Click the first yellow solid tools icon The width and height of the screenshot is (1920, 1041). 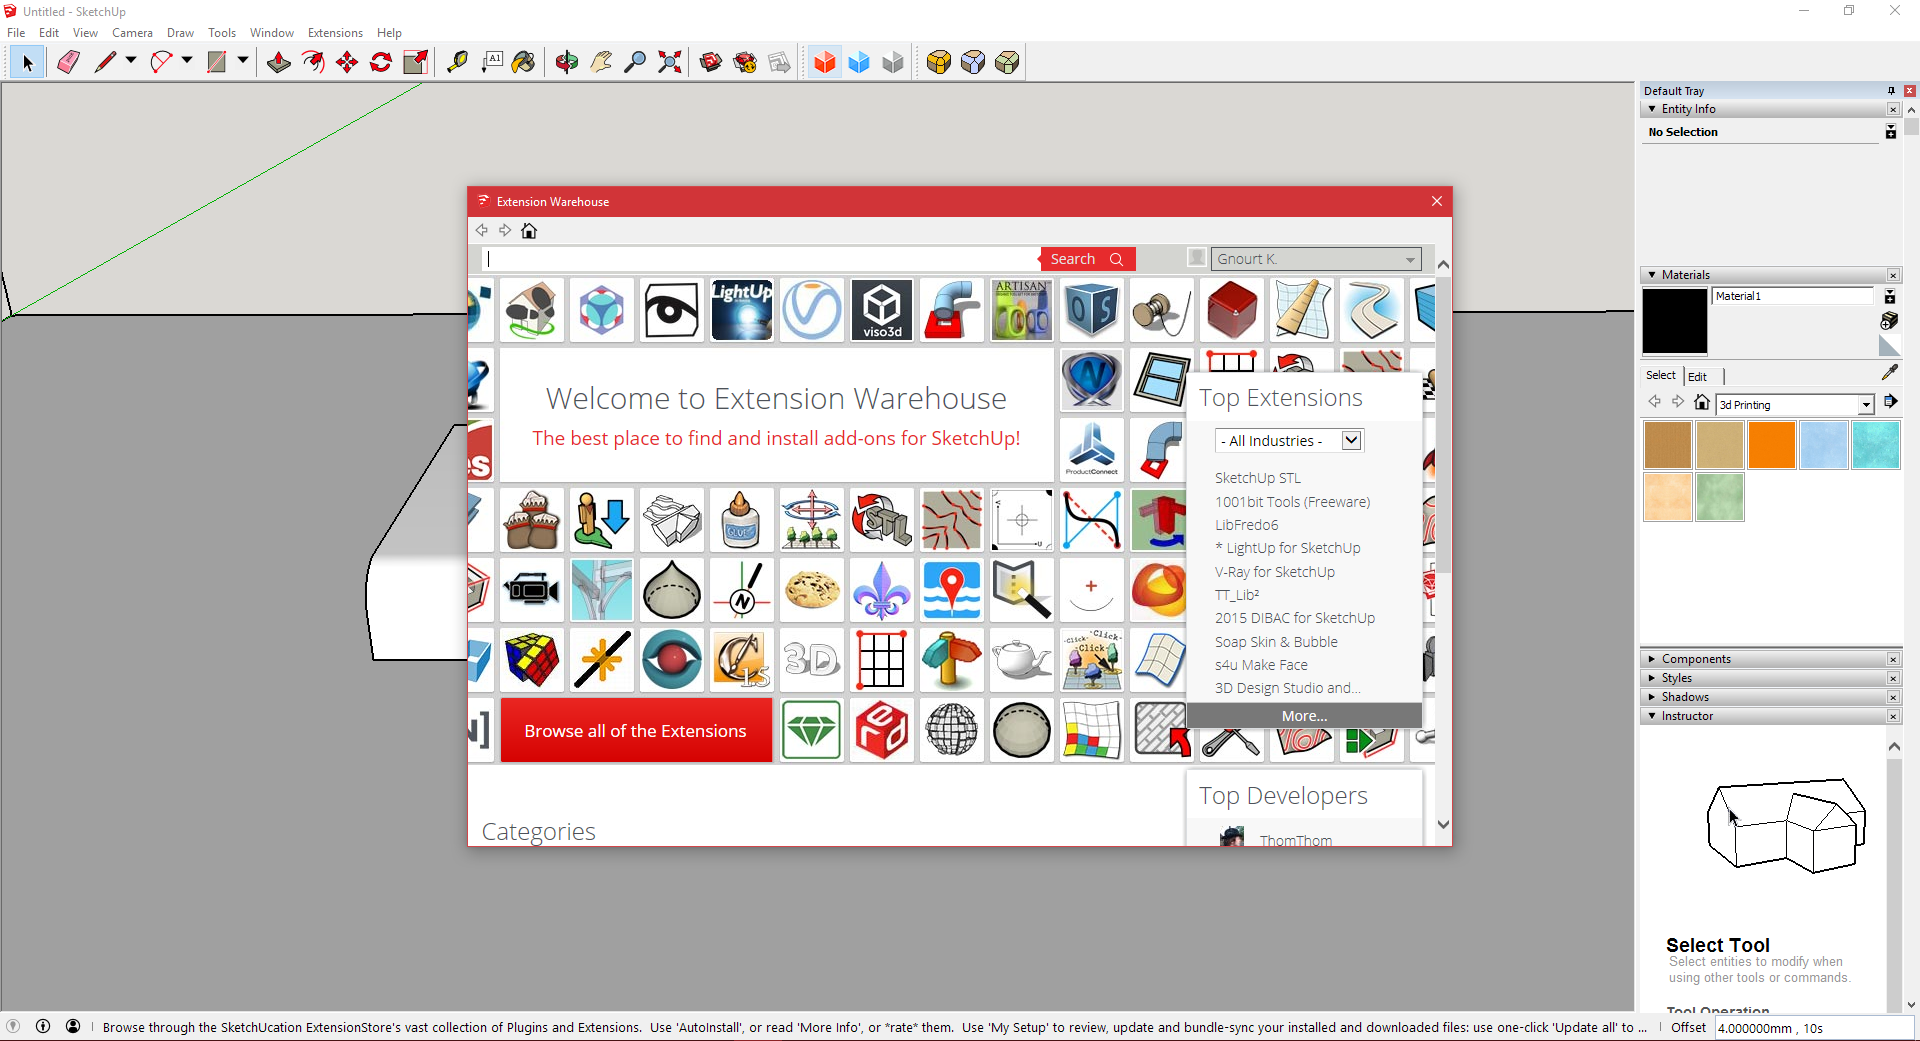938,63
